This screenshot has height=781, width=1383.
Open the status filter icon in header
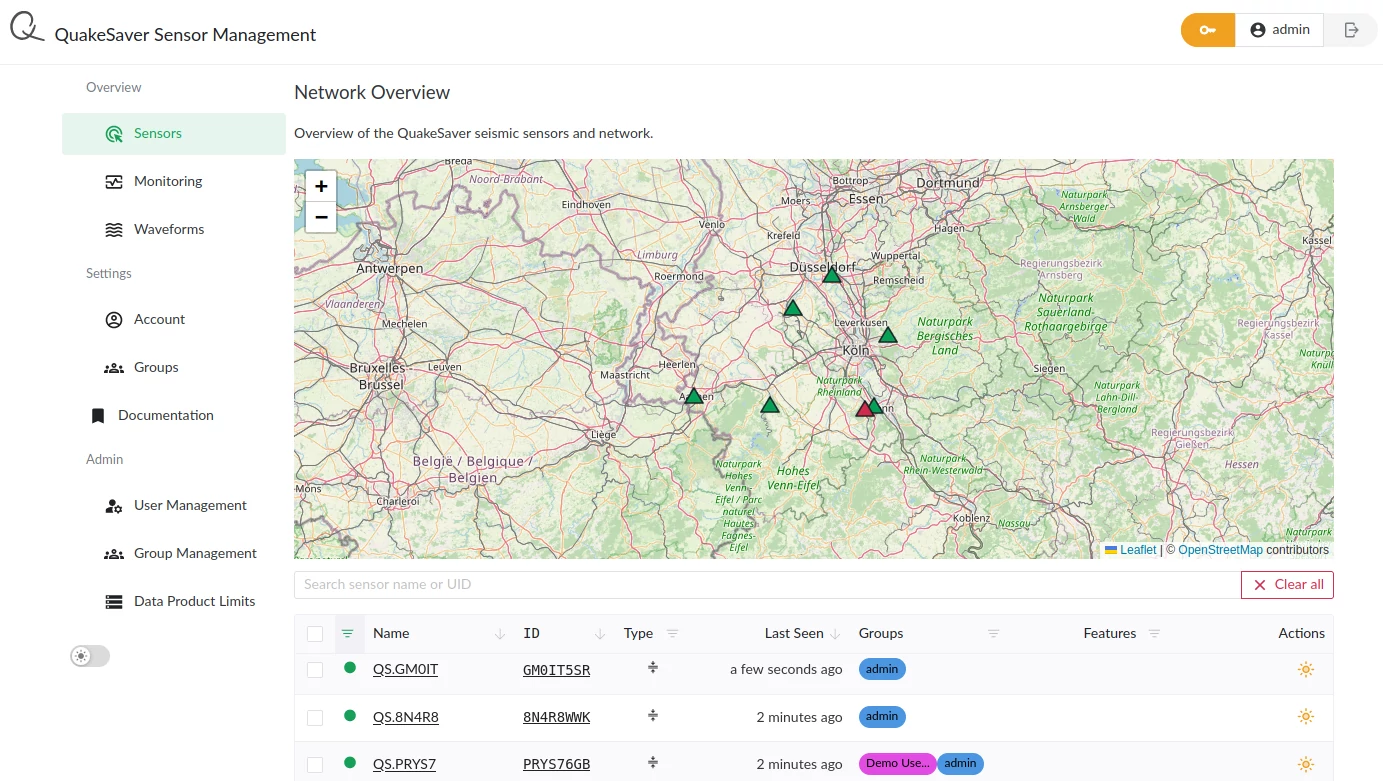348,634
